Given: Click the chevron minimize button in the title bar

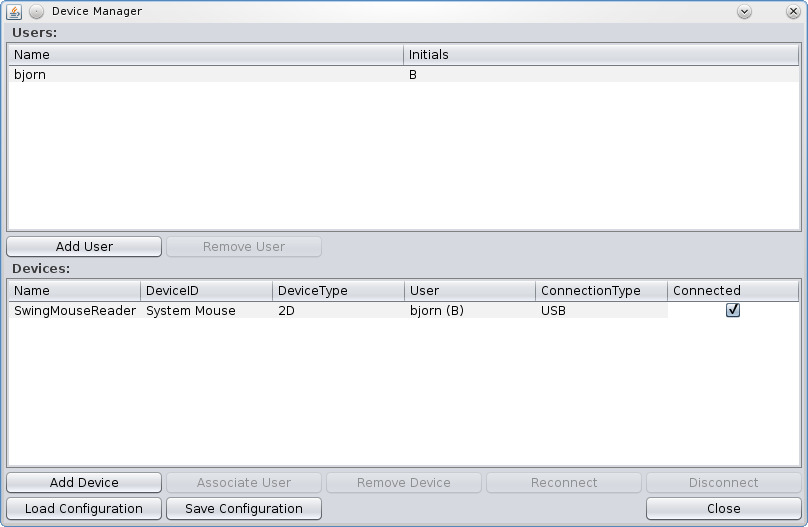Looking at the screenshot, I should (744, 12).
